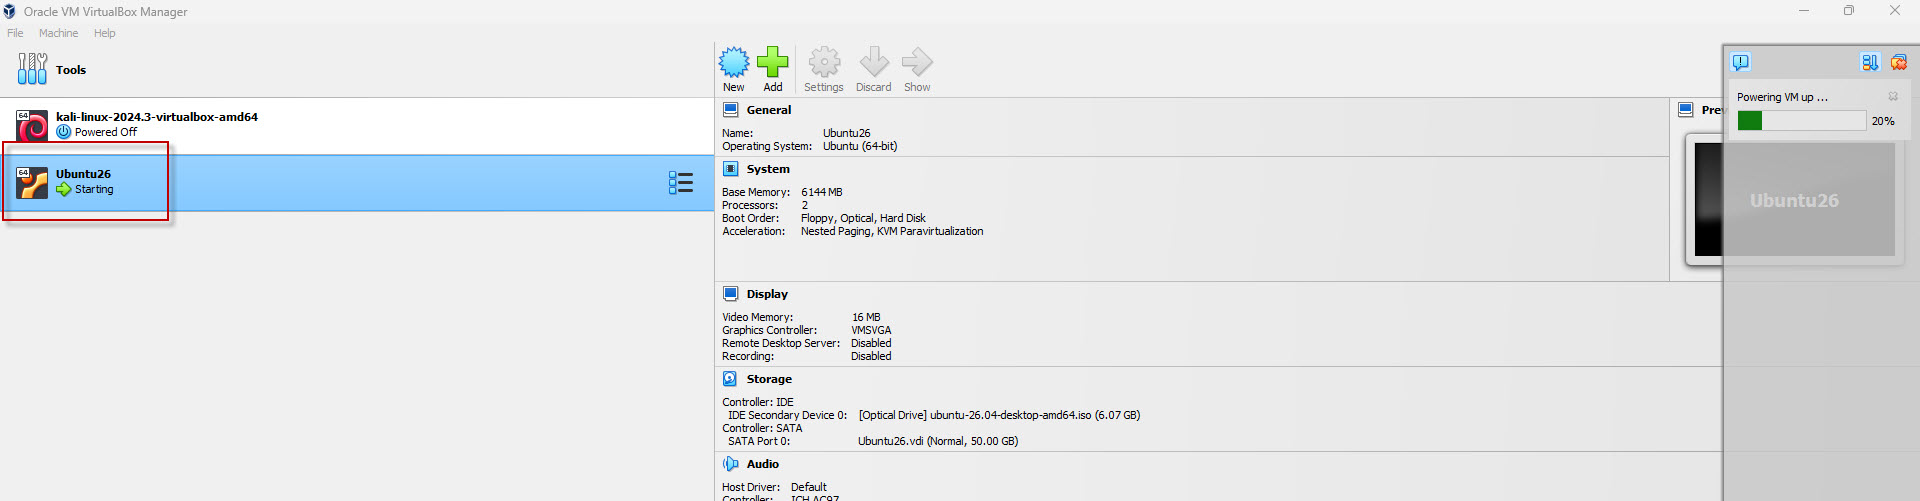Click the ubuntu-26.04-desktop-amd64.iso optical drive entry
The width and height of the screenshot is (1920, 501).
999,415
